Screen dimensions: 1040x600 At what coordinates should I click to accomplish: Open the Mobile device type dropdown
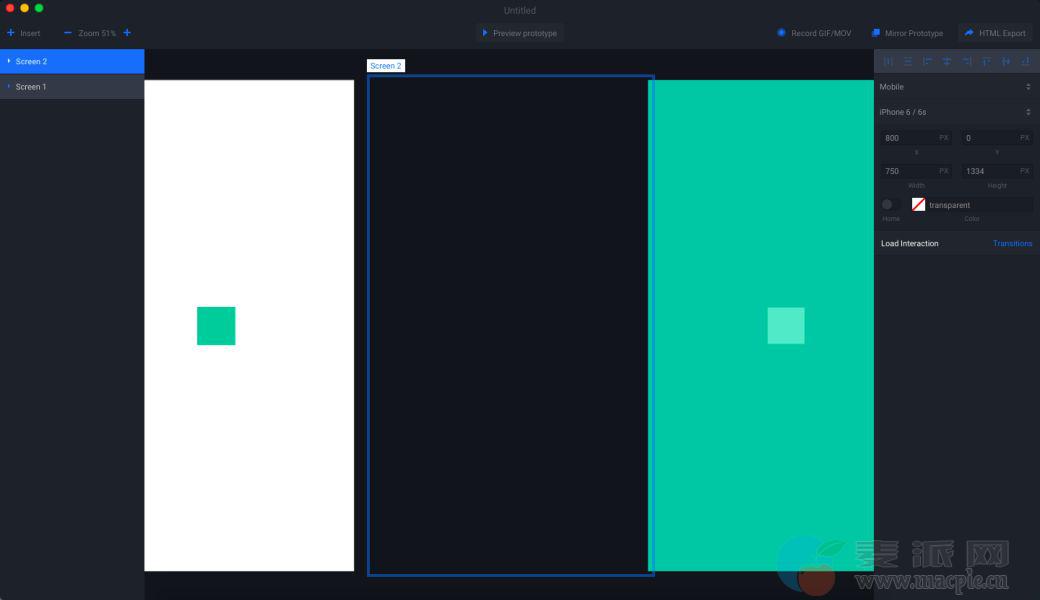click(955, 87)
